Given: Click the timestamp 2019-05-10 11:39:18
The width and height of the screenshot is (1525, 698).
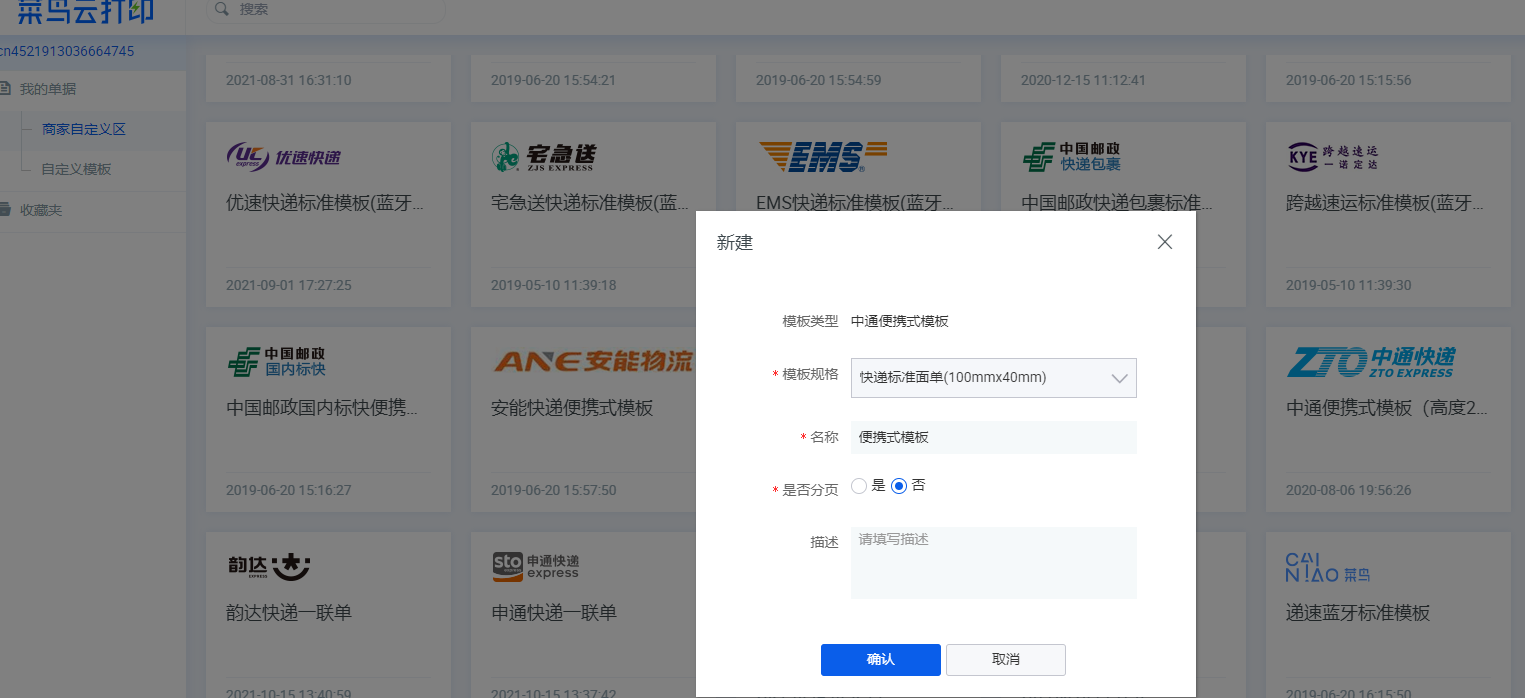Looking at the screenshot, I should click(x=554, y=285).
